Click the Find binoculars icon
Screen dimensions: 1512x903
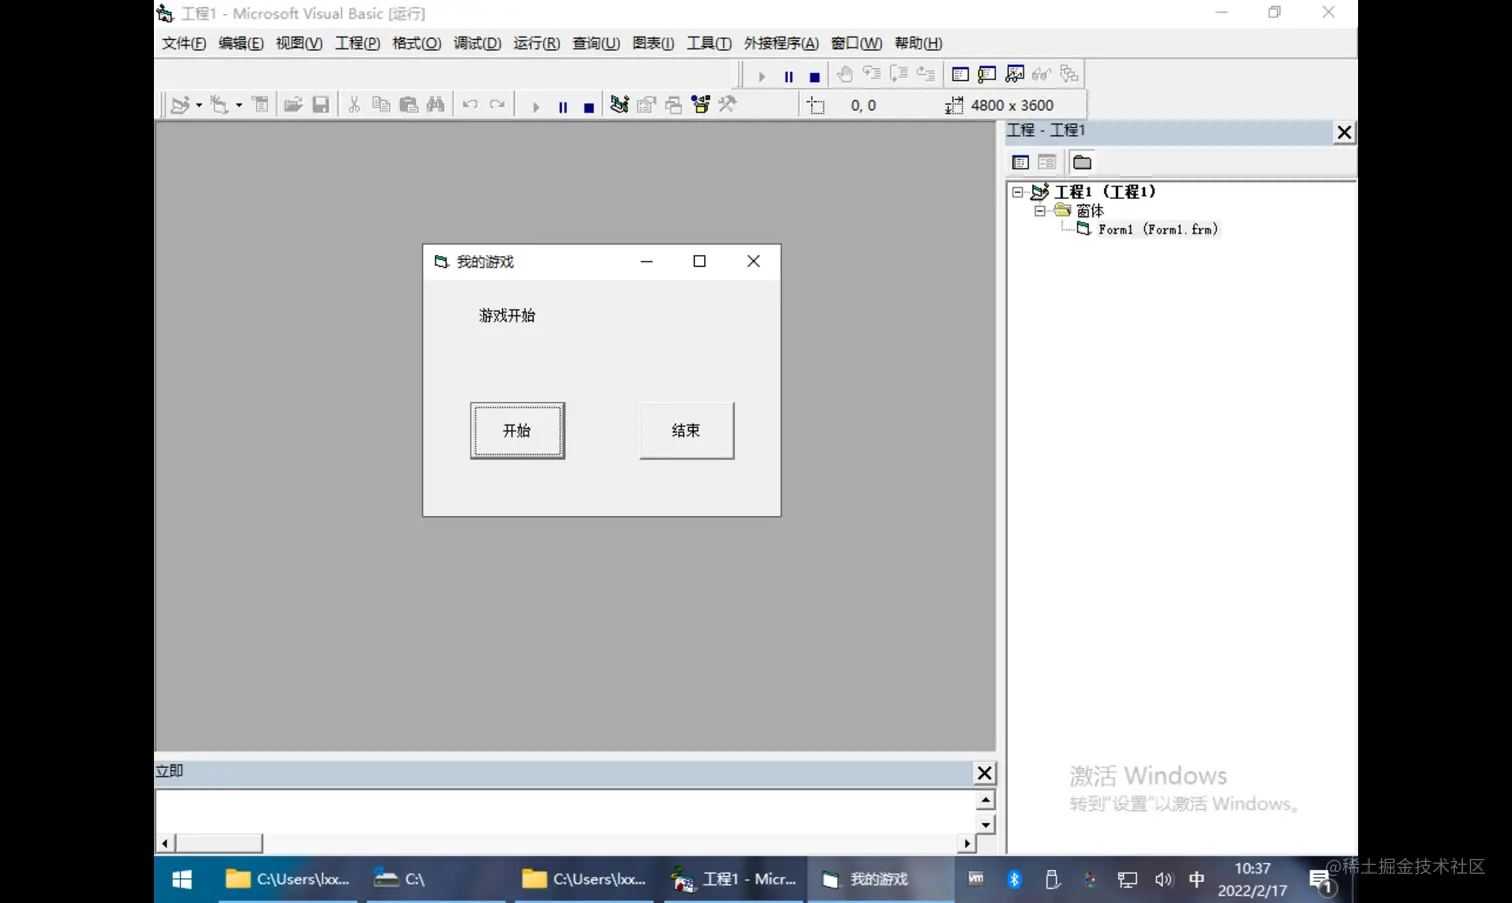click(x=436, y=105)
